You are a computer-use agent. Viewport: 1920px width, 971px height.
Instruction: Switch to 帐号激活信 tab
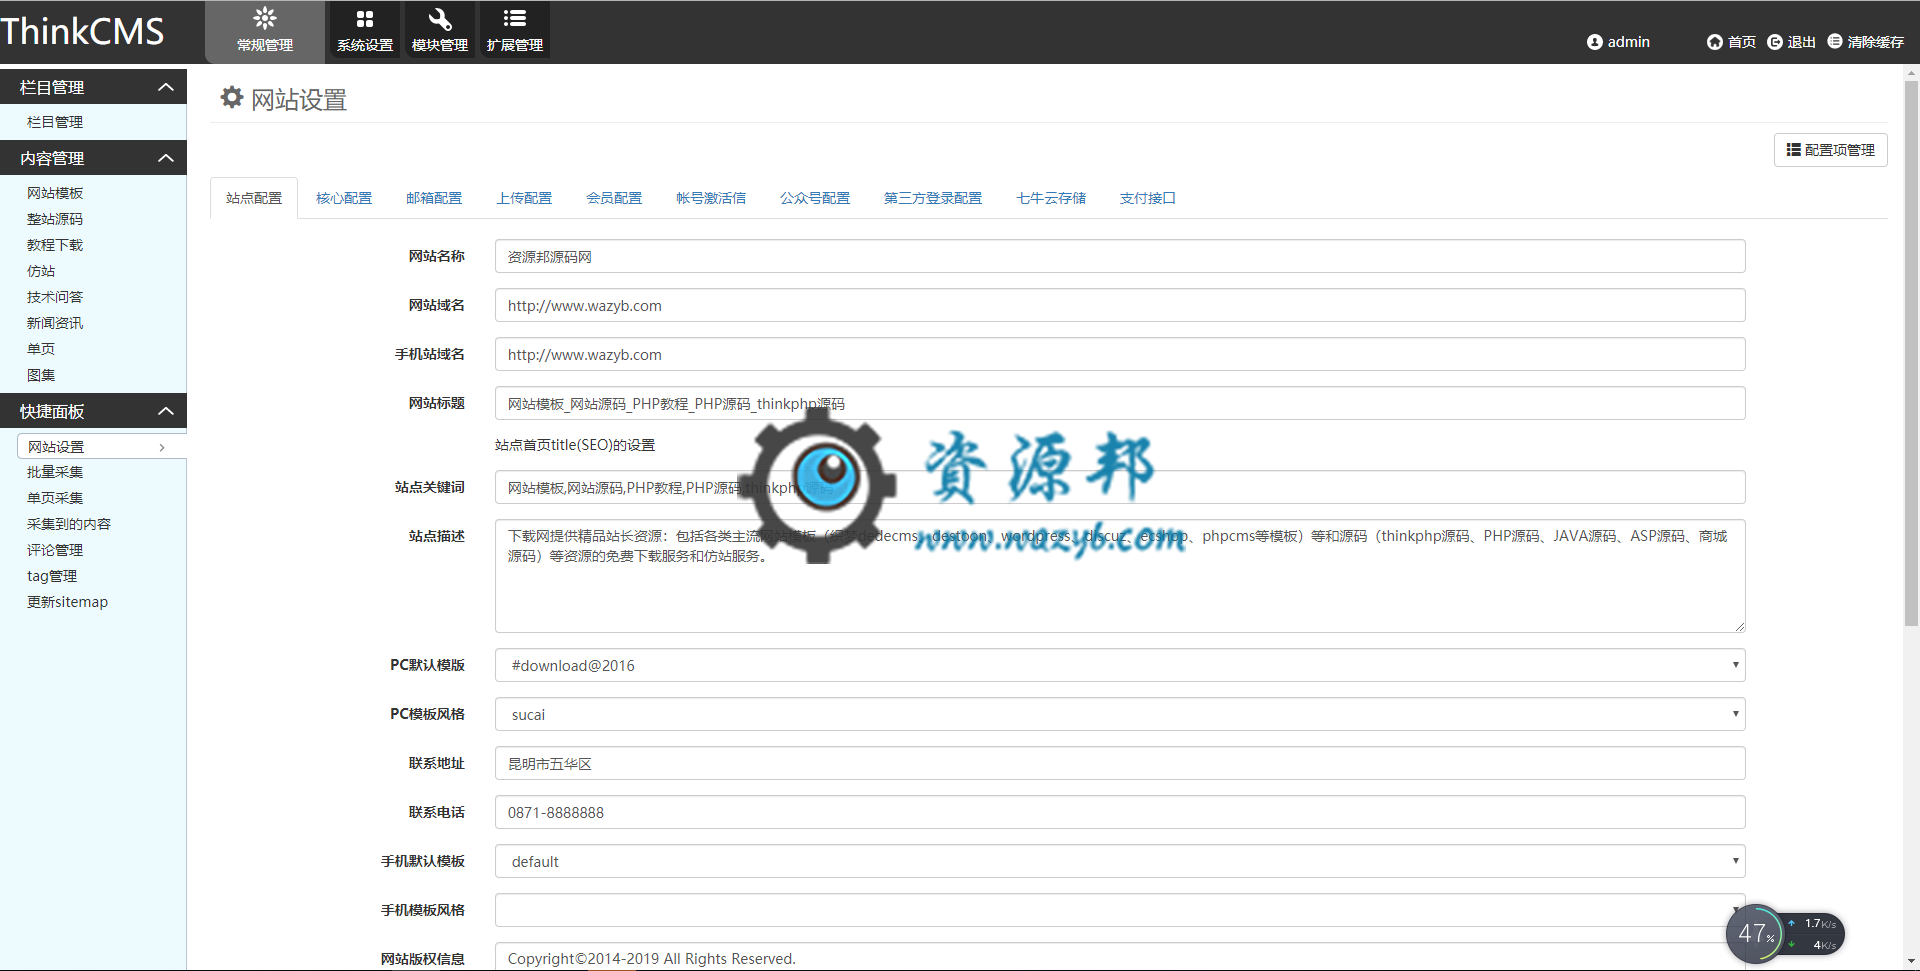(x=711, y=198)
